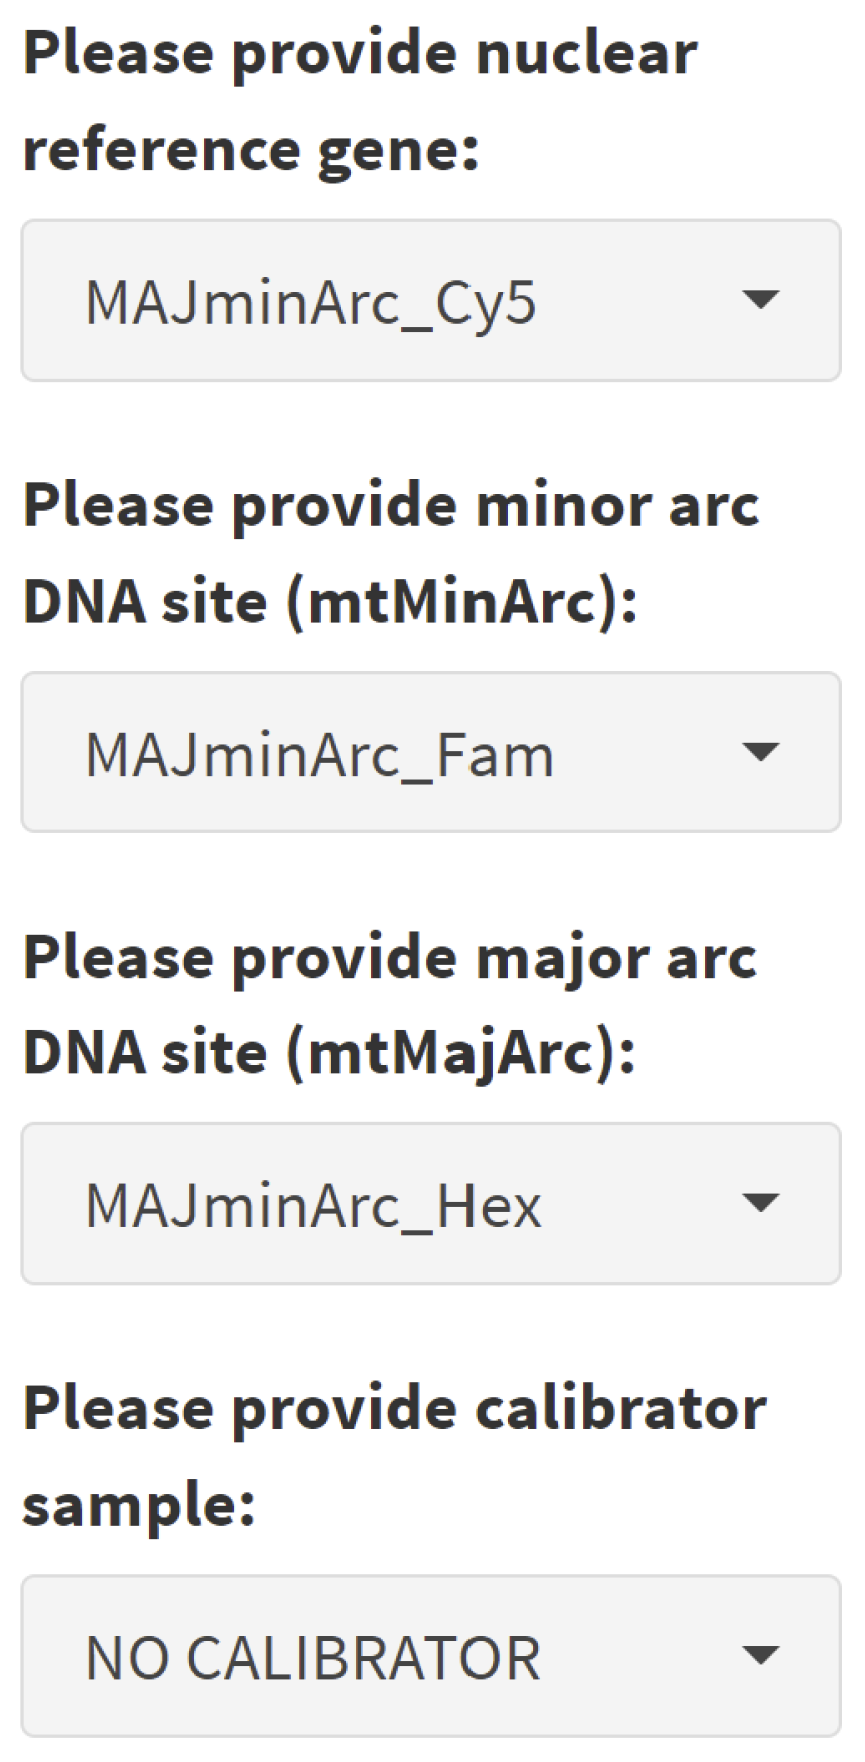Click the selected value MAJminArc_Hex
865x1762 pixels.
313,1206
